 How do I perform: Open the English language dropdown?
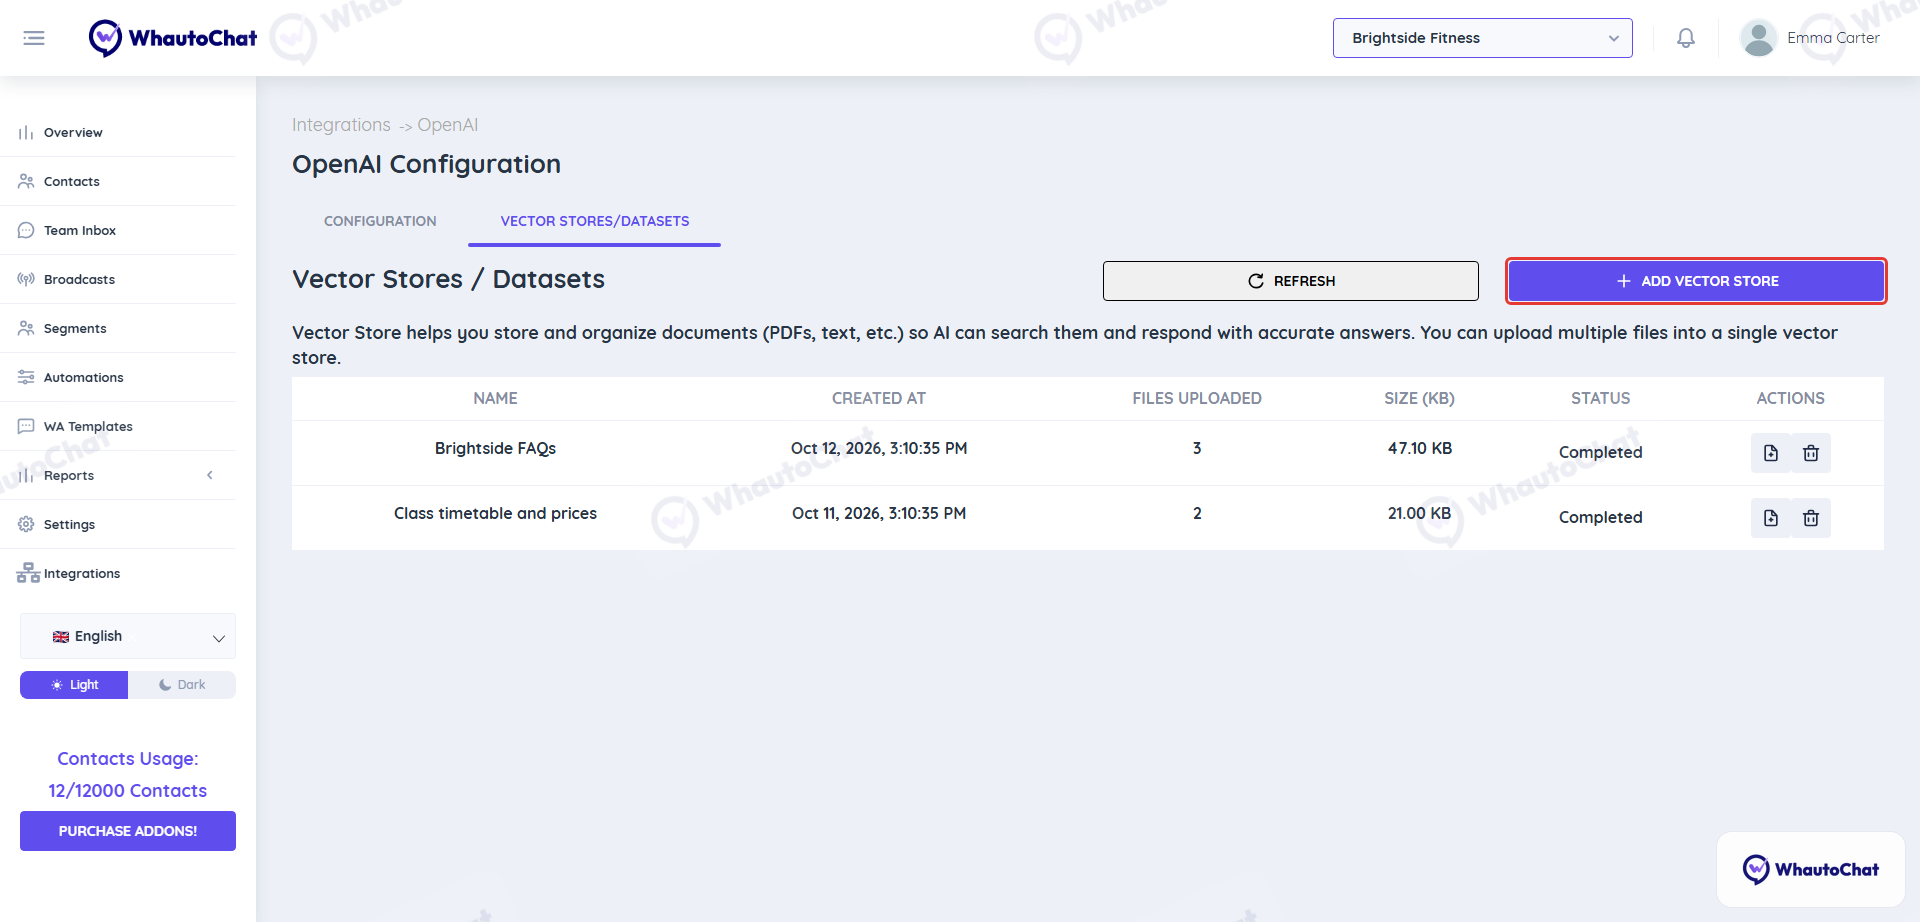128,637
